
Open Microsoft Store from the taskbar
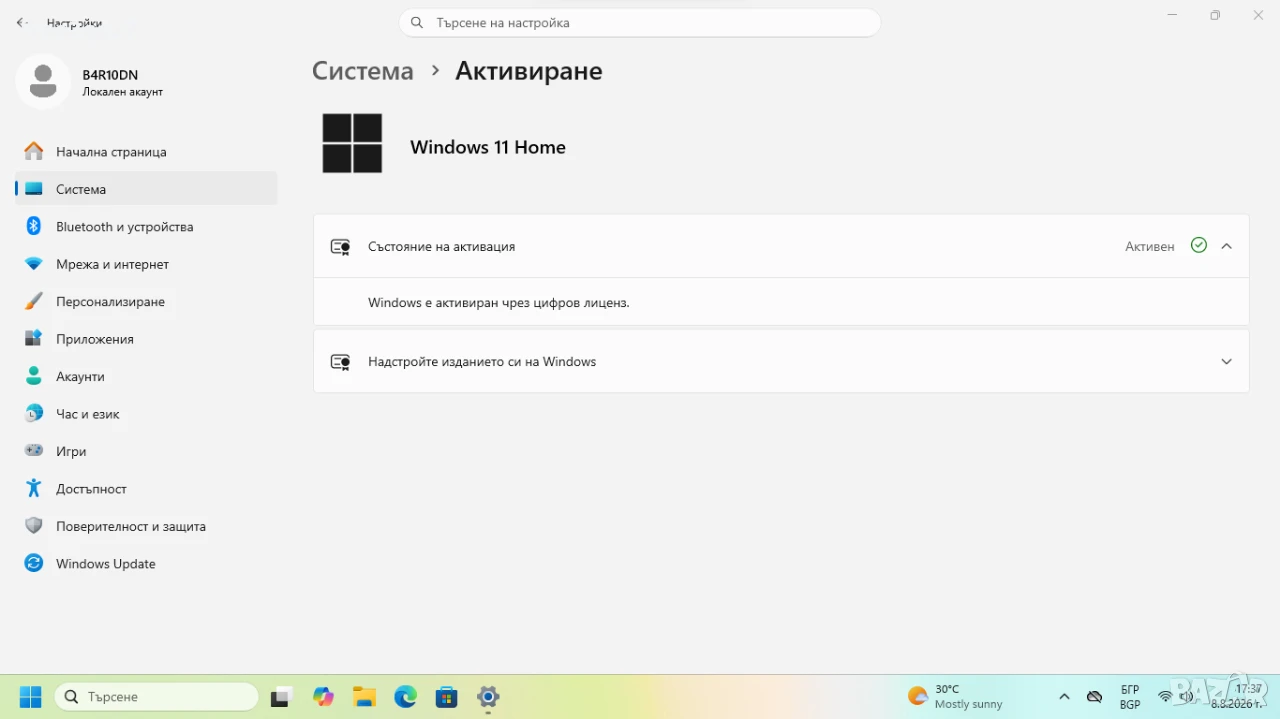point(446,697)
